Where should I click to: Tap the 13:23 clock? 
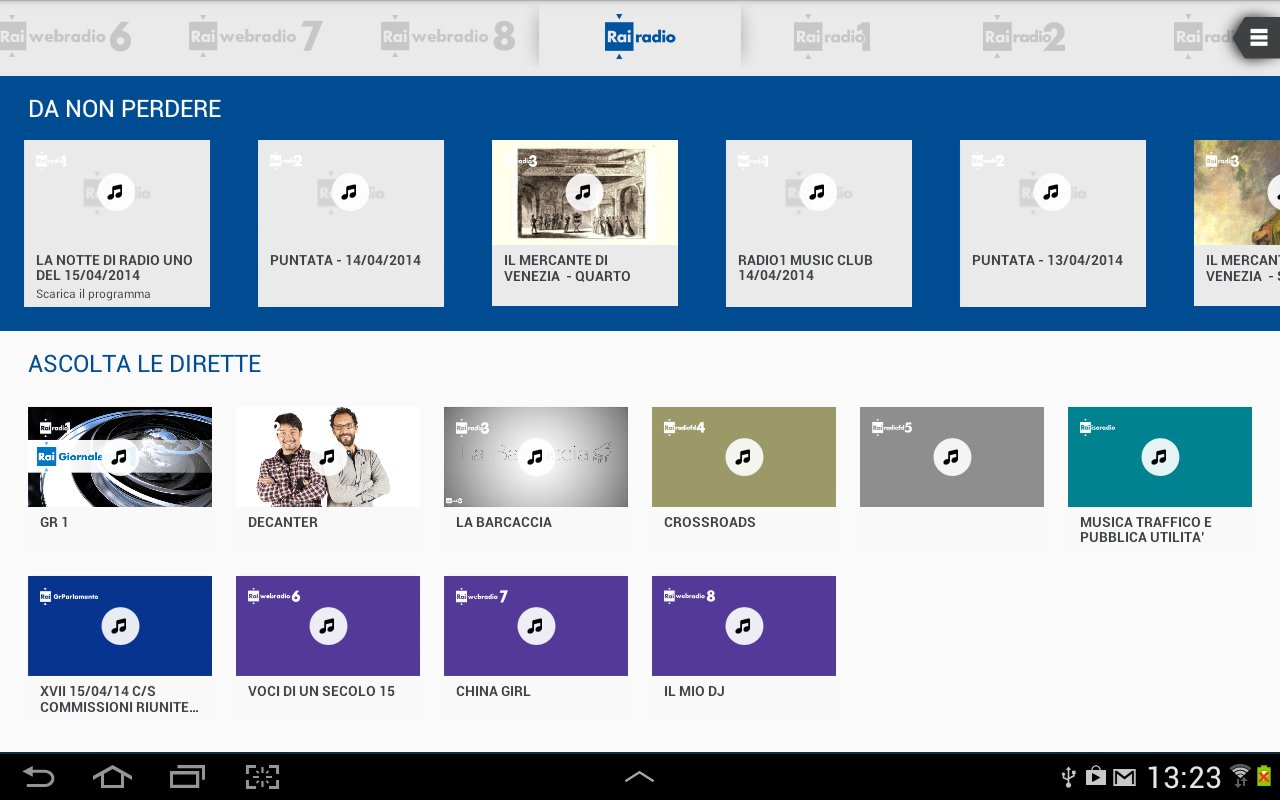(1184, 777)
